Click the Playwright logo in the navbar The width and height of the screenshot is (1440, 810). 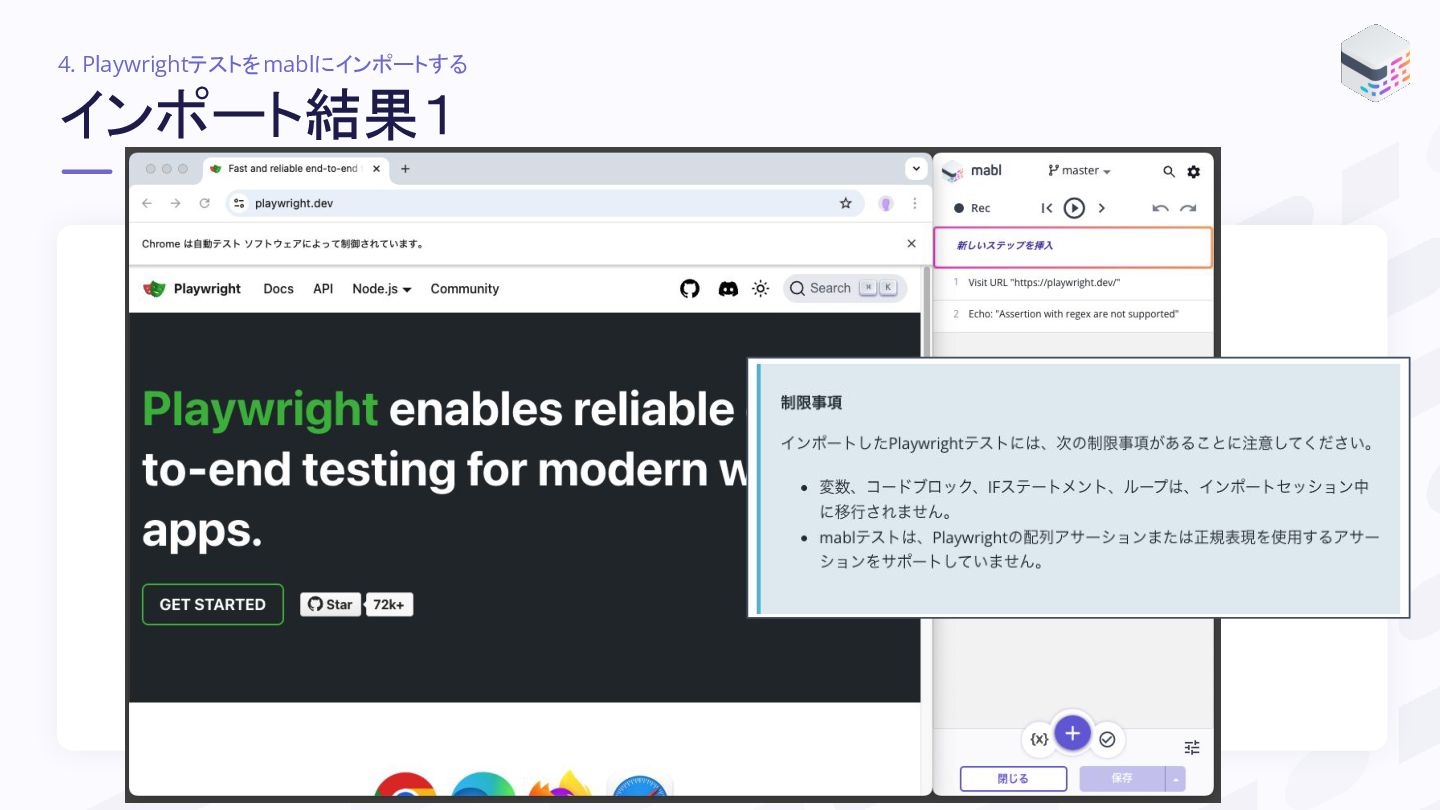[x=192, y=289]
